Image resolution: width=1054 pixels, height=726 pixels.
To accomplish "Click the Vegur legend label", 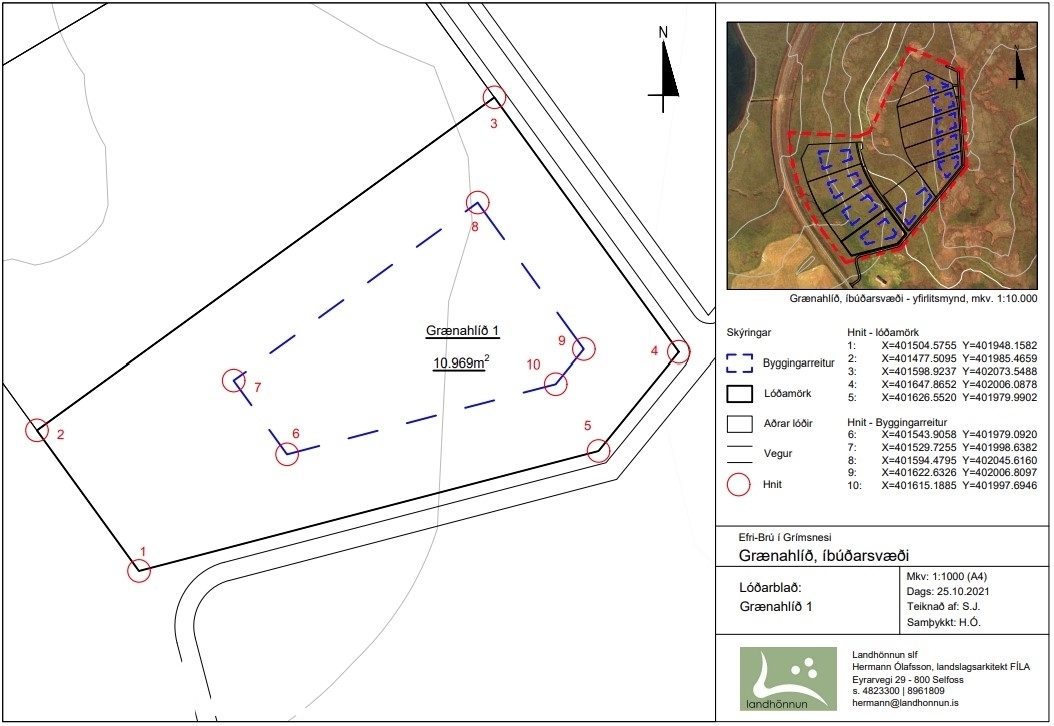I will pos(778,454).
